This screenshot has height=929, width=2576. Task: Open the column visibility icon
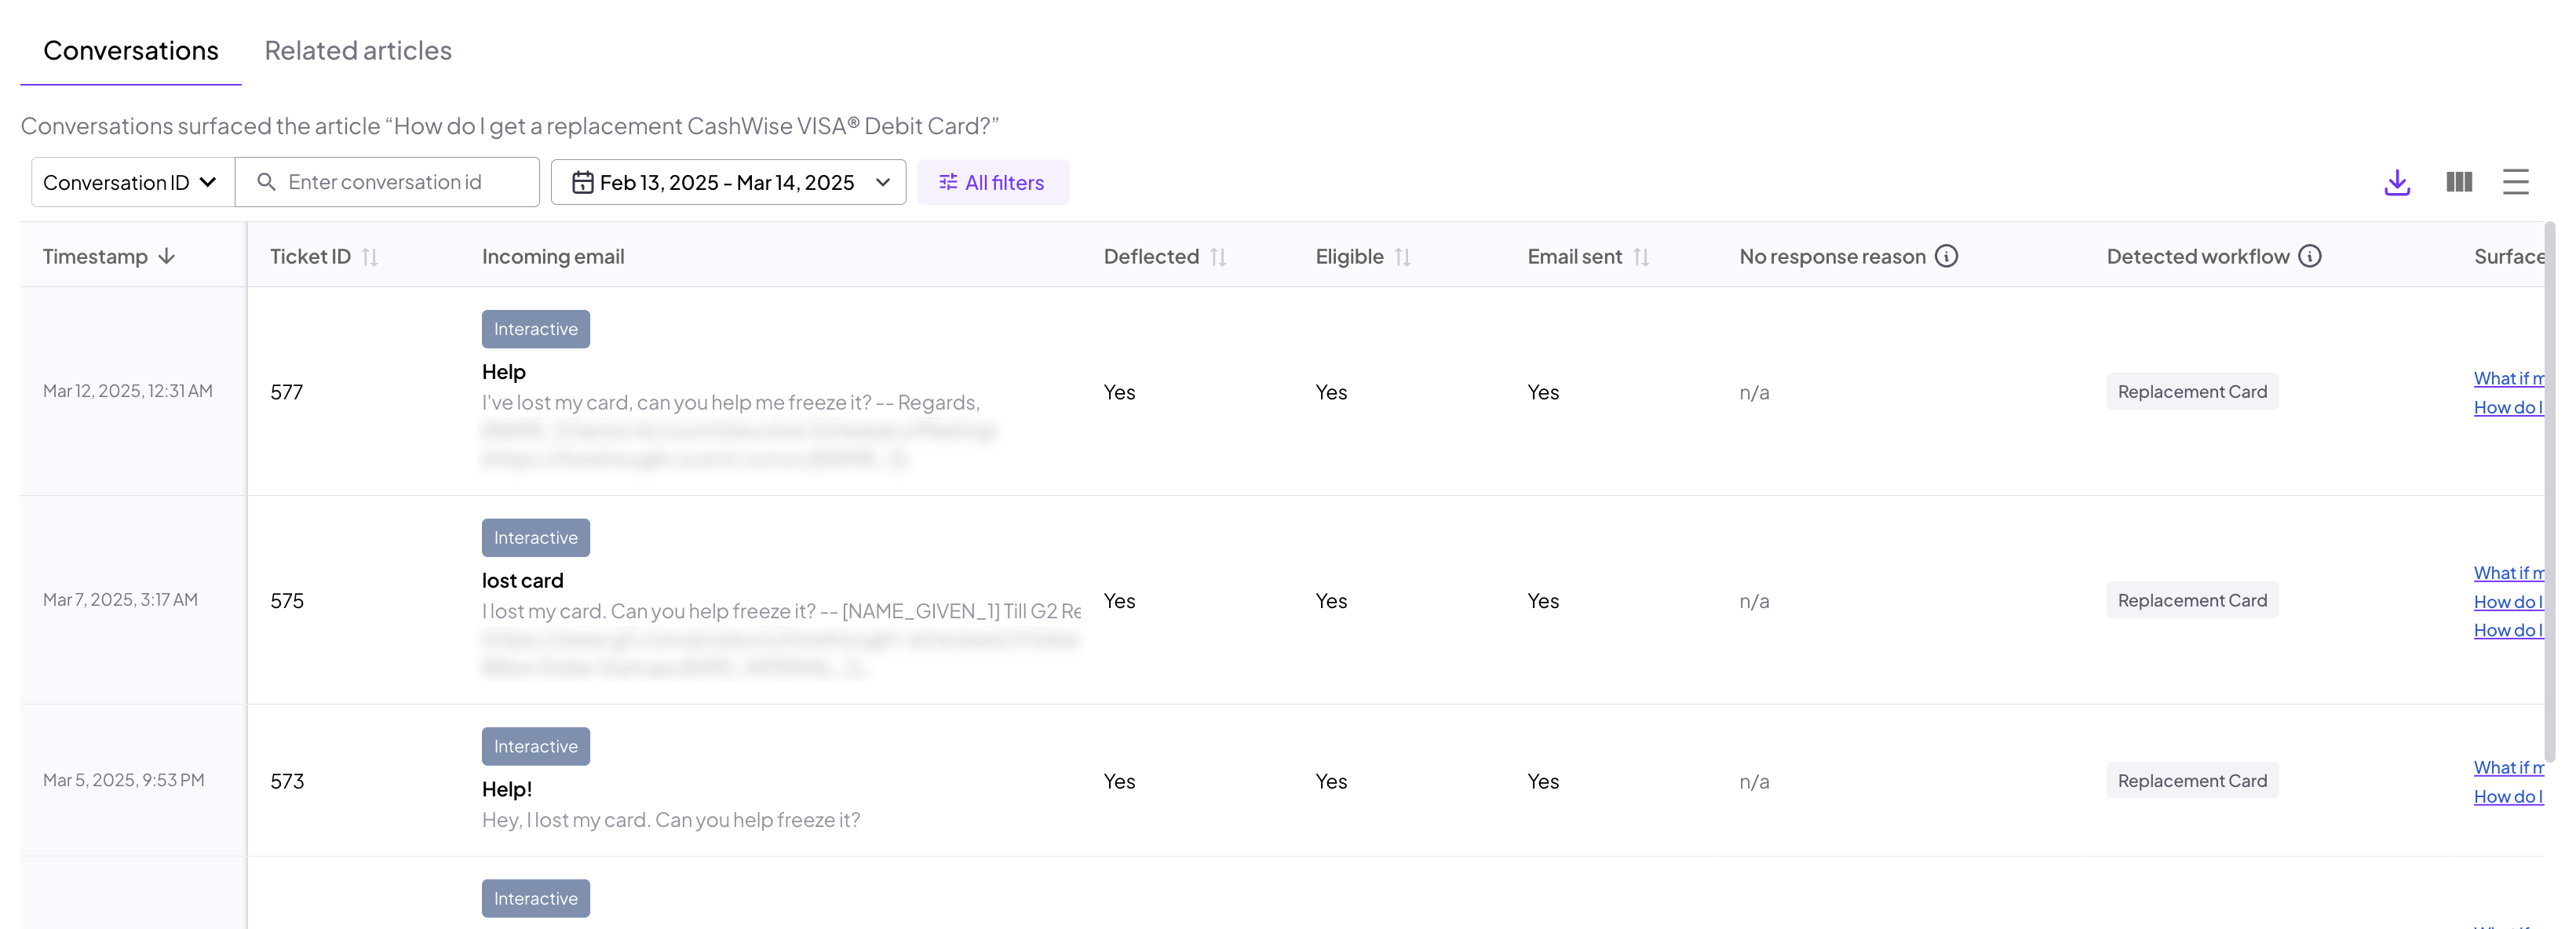click(x=2458, y=182)
